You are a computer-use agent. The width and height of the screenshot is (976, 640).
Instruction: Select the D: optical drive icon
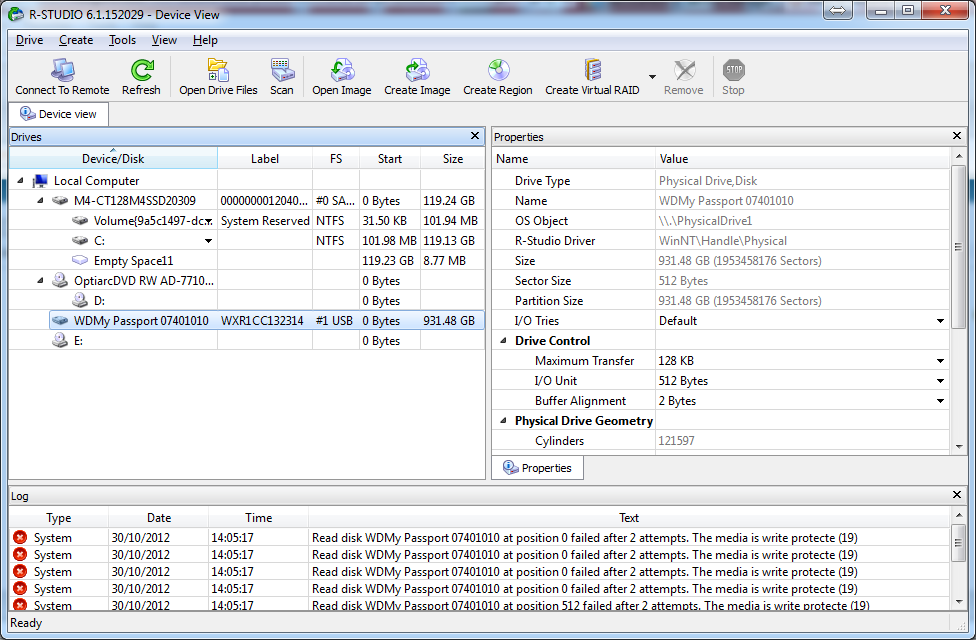click(80, 300)
